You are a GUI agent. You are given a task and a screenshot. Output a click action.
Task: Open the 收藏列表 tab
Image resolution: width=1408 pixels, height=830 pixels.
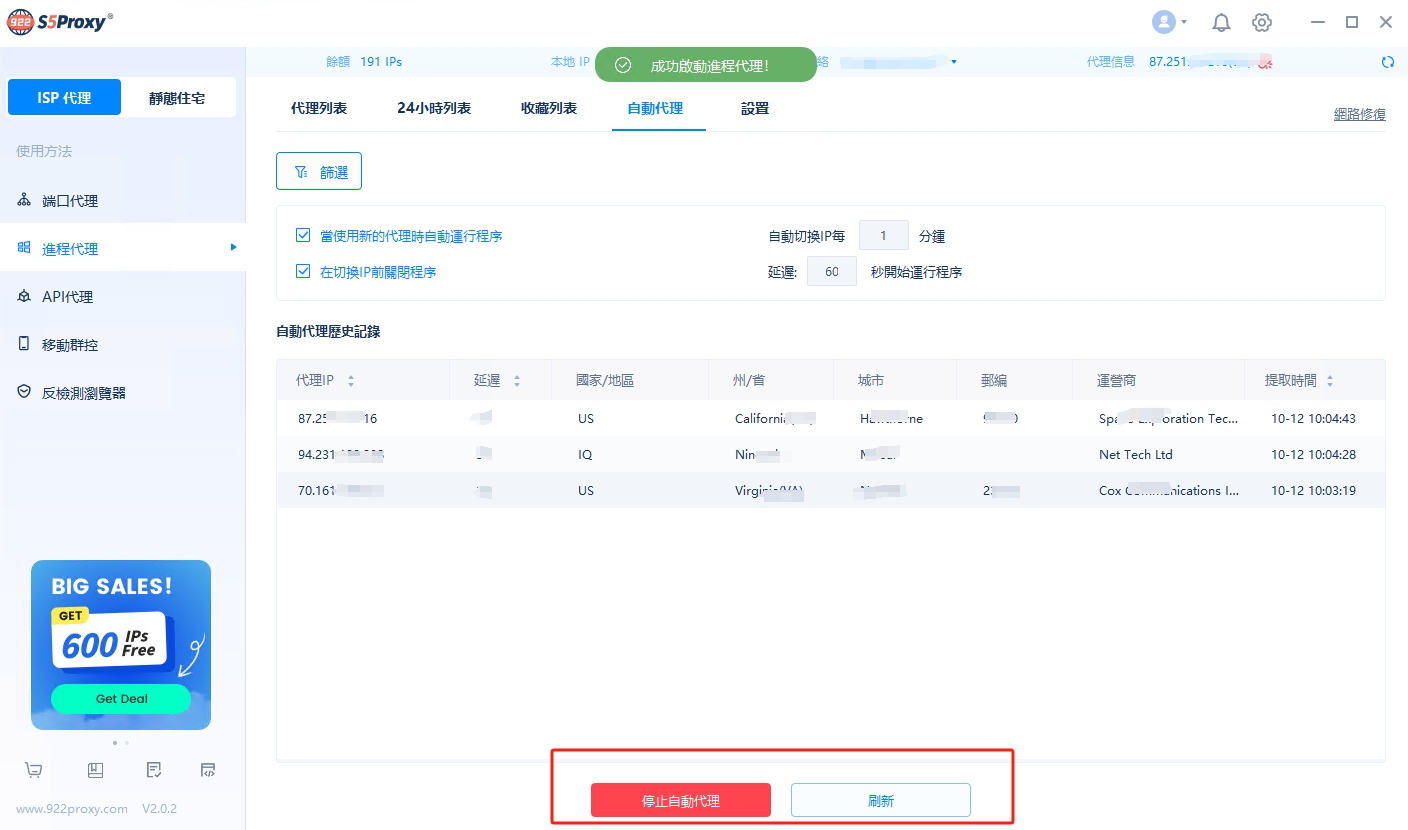(x=549, y=108)
